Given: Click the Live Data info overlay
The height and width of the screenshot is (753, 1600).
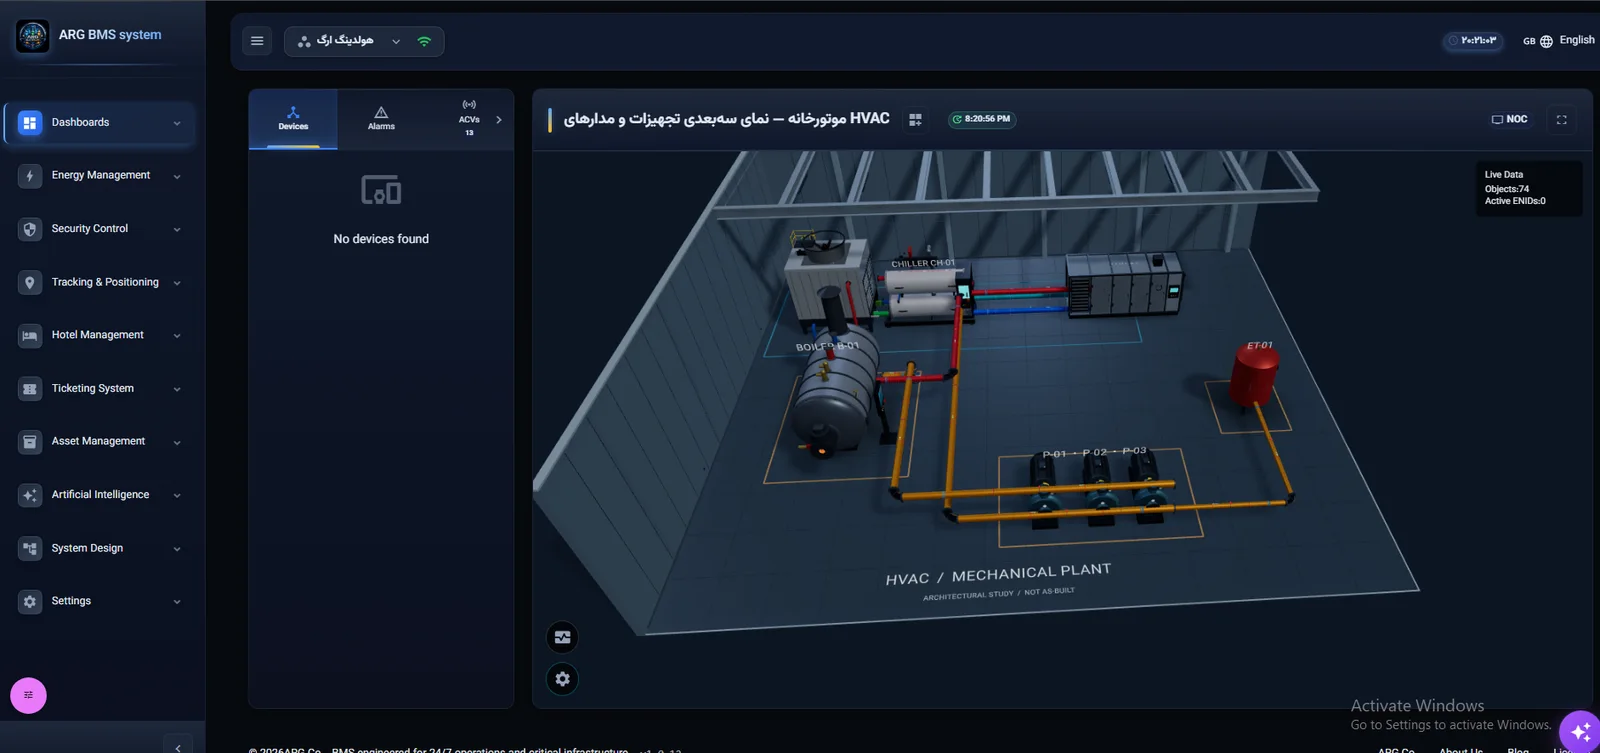Looking at the screenshot, I should [x=1529, y=188].
